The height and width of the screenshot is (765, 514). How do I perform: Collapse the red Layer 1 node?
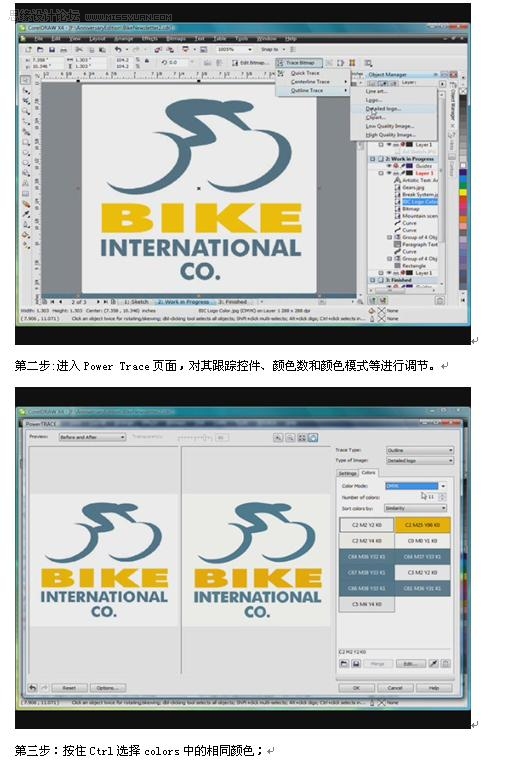pos(381,173)
